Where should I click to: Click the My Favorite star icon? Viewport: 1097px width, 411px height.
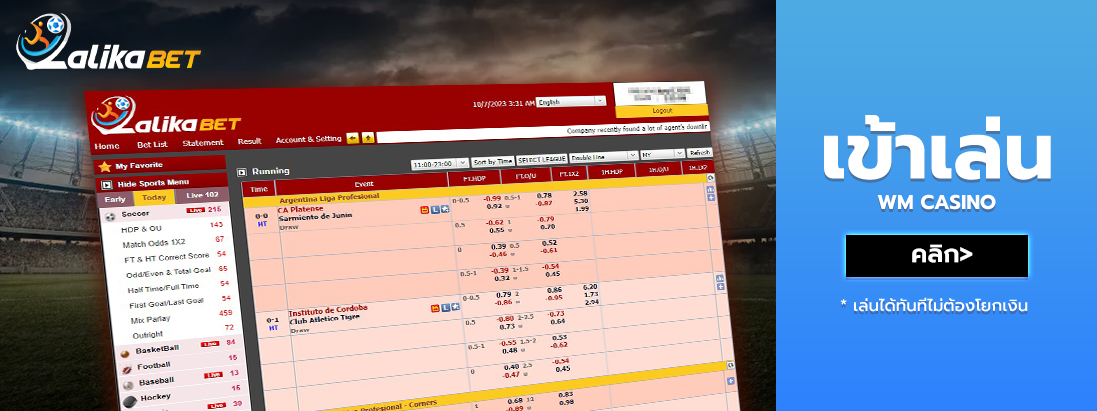pyautogui.click(x=104, y=166)
